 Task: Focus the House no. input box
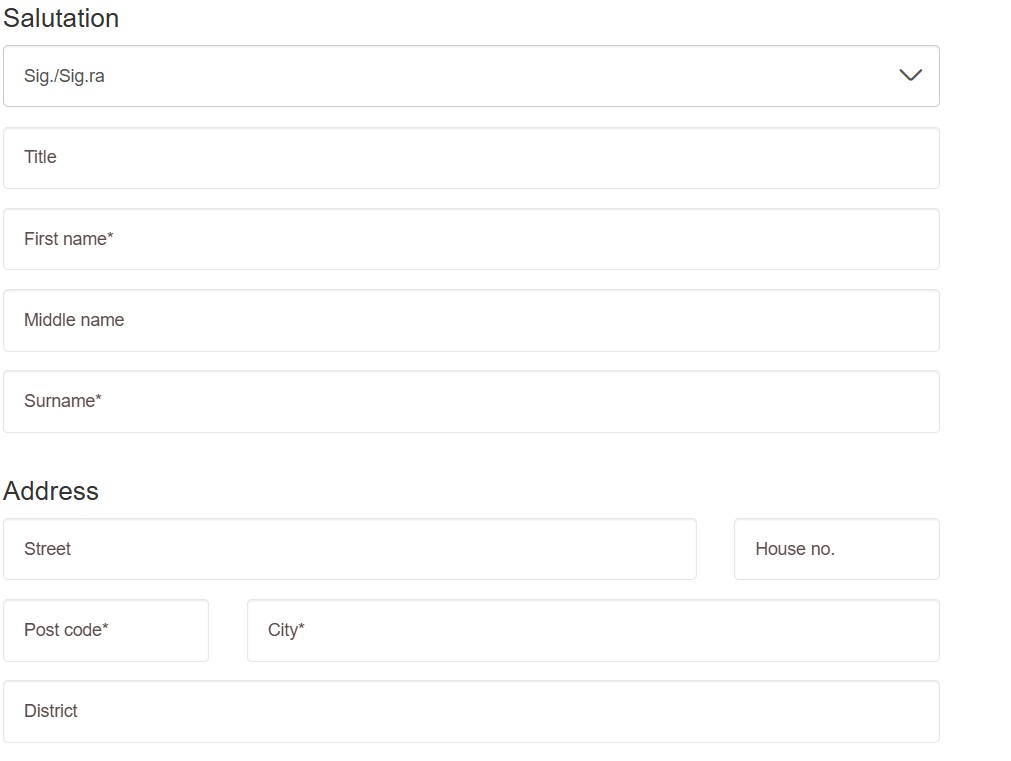coord(836,549)
